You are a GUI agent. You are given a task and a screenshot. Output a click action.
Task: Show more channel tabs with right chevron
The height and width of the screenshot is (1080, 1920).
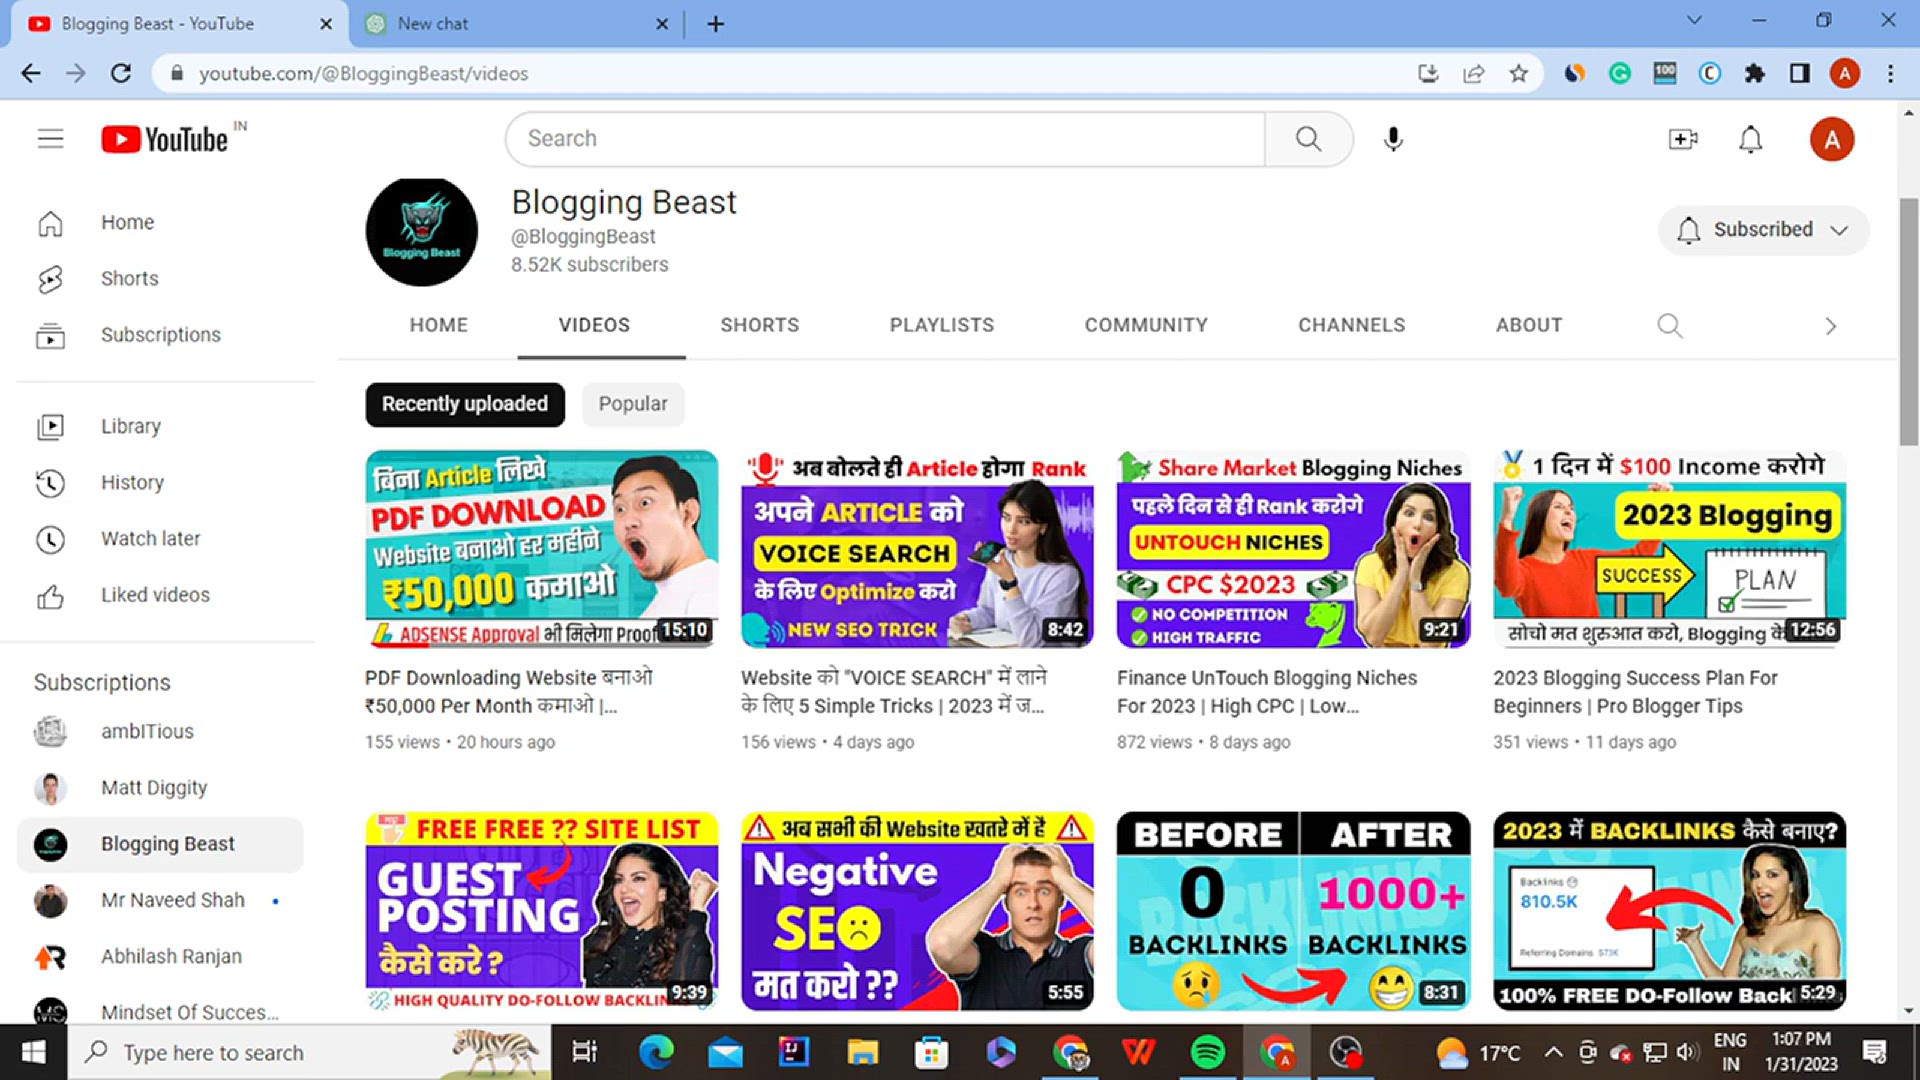pyautogui.click(x=1831, y=326)
